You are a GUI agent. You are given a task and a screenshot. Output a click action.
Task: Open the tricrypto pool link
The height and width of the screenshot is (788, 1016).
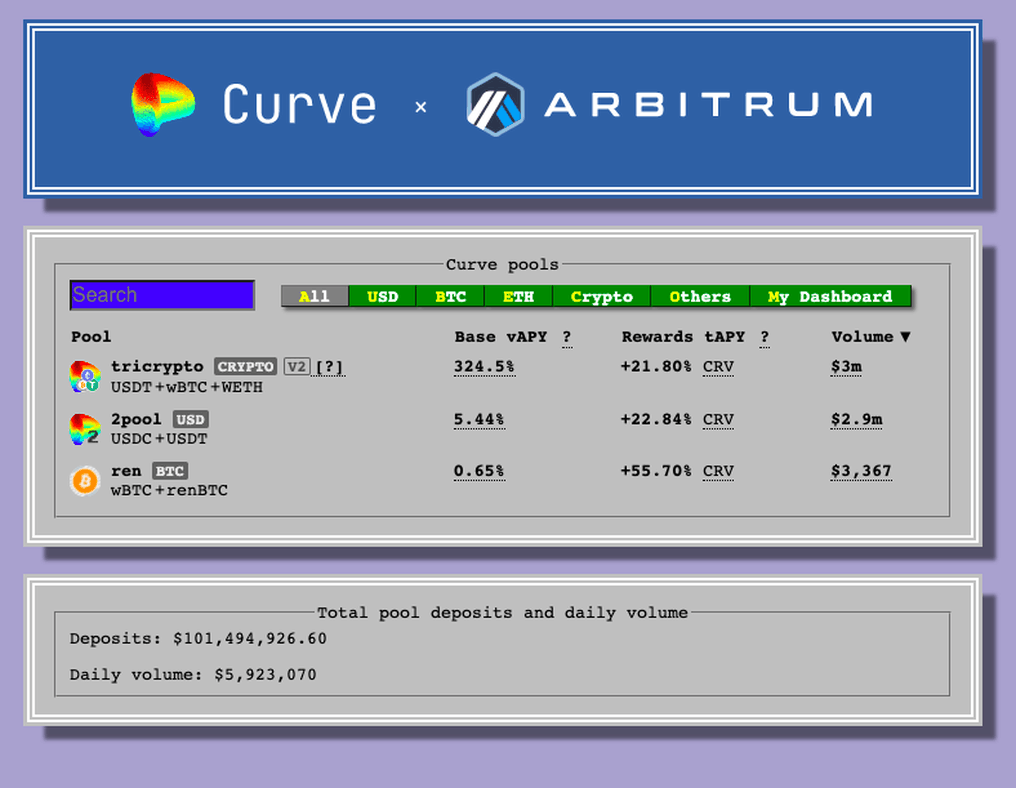[x=157, y=366]
